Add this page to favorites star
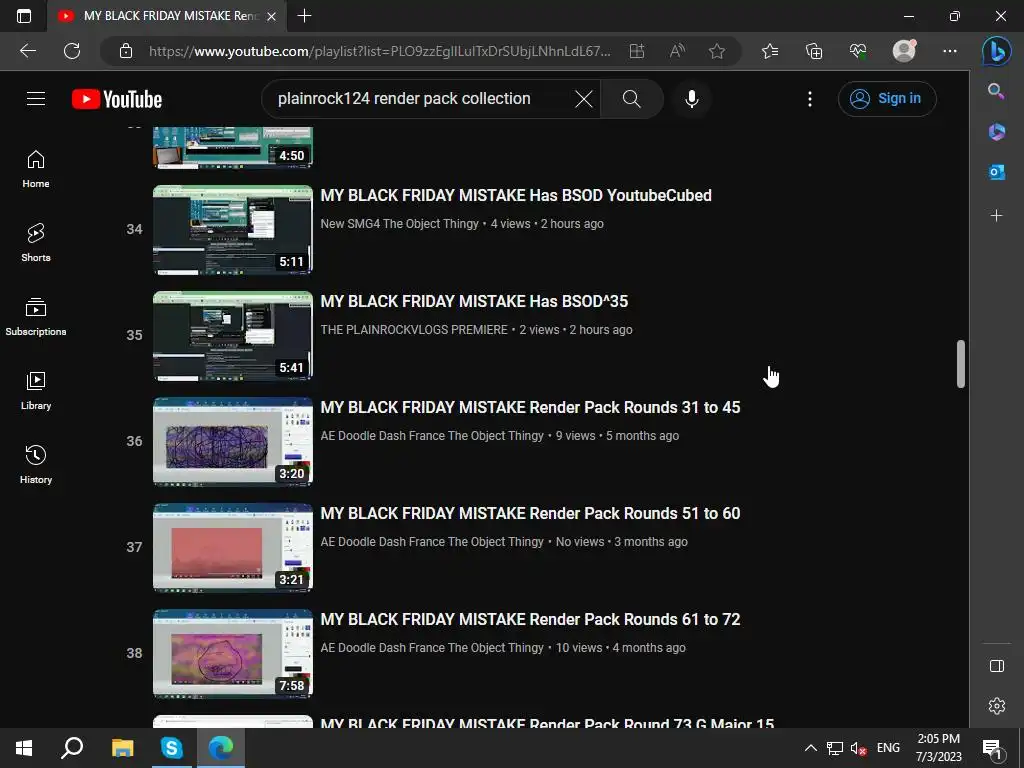This screenshot has width=1024, height=768. pyautogui.click(x=717, y=51)
